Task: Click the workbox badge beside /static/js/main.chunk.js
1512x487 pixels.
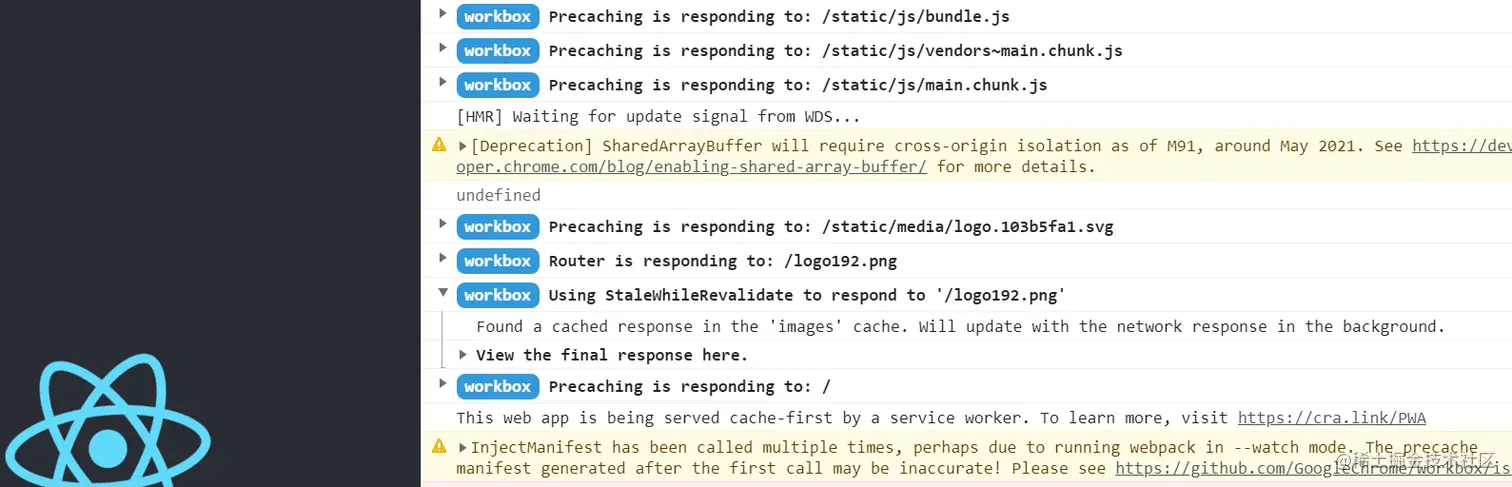Action: pyautogui.click(x=498, y=84)
